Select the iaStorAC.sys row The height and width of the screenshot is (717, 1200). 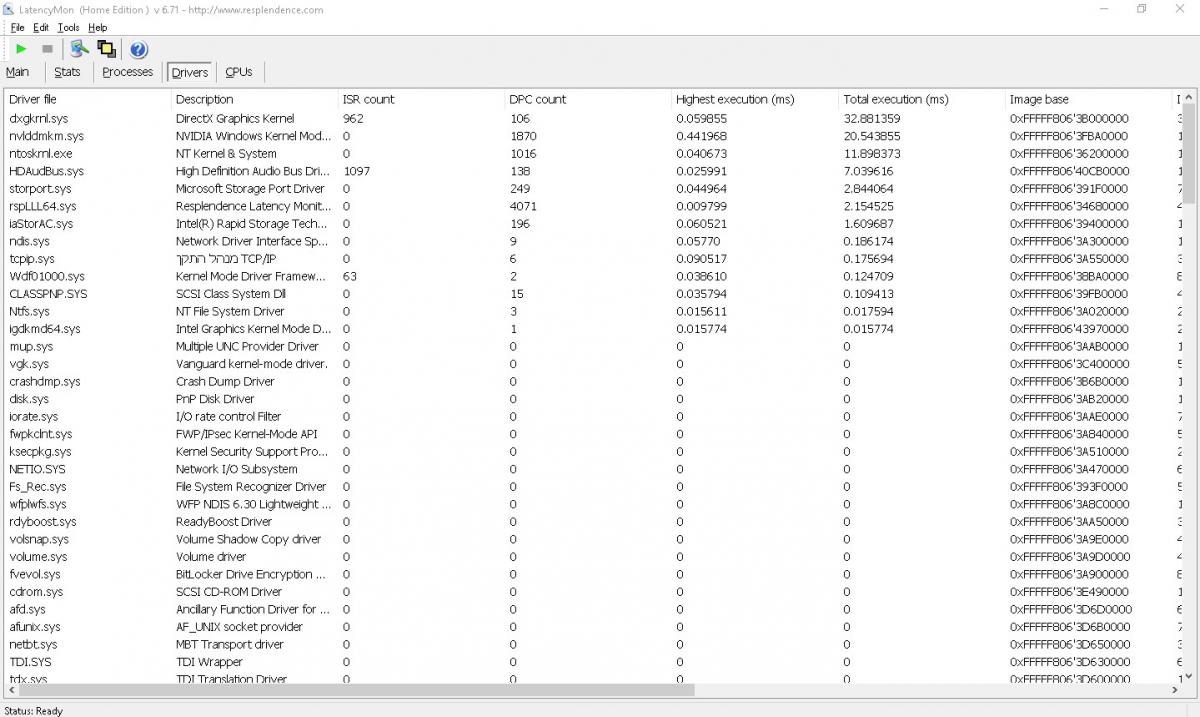click(x=592, y=223)
